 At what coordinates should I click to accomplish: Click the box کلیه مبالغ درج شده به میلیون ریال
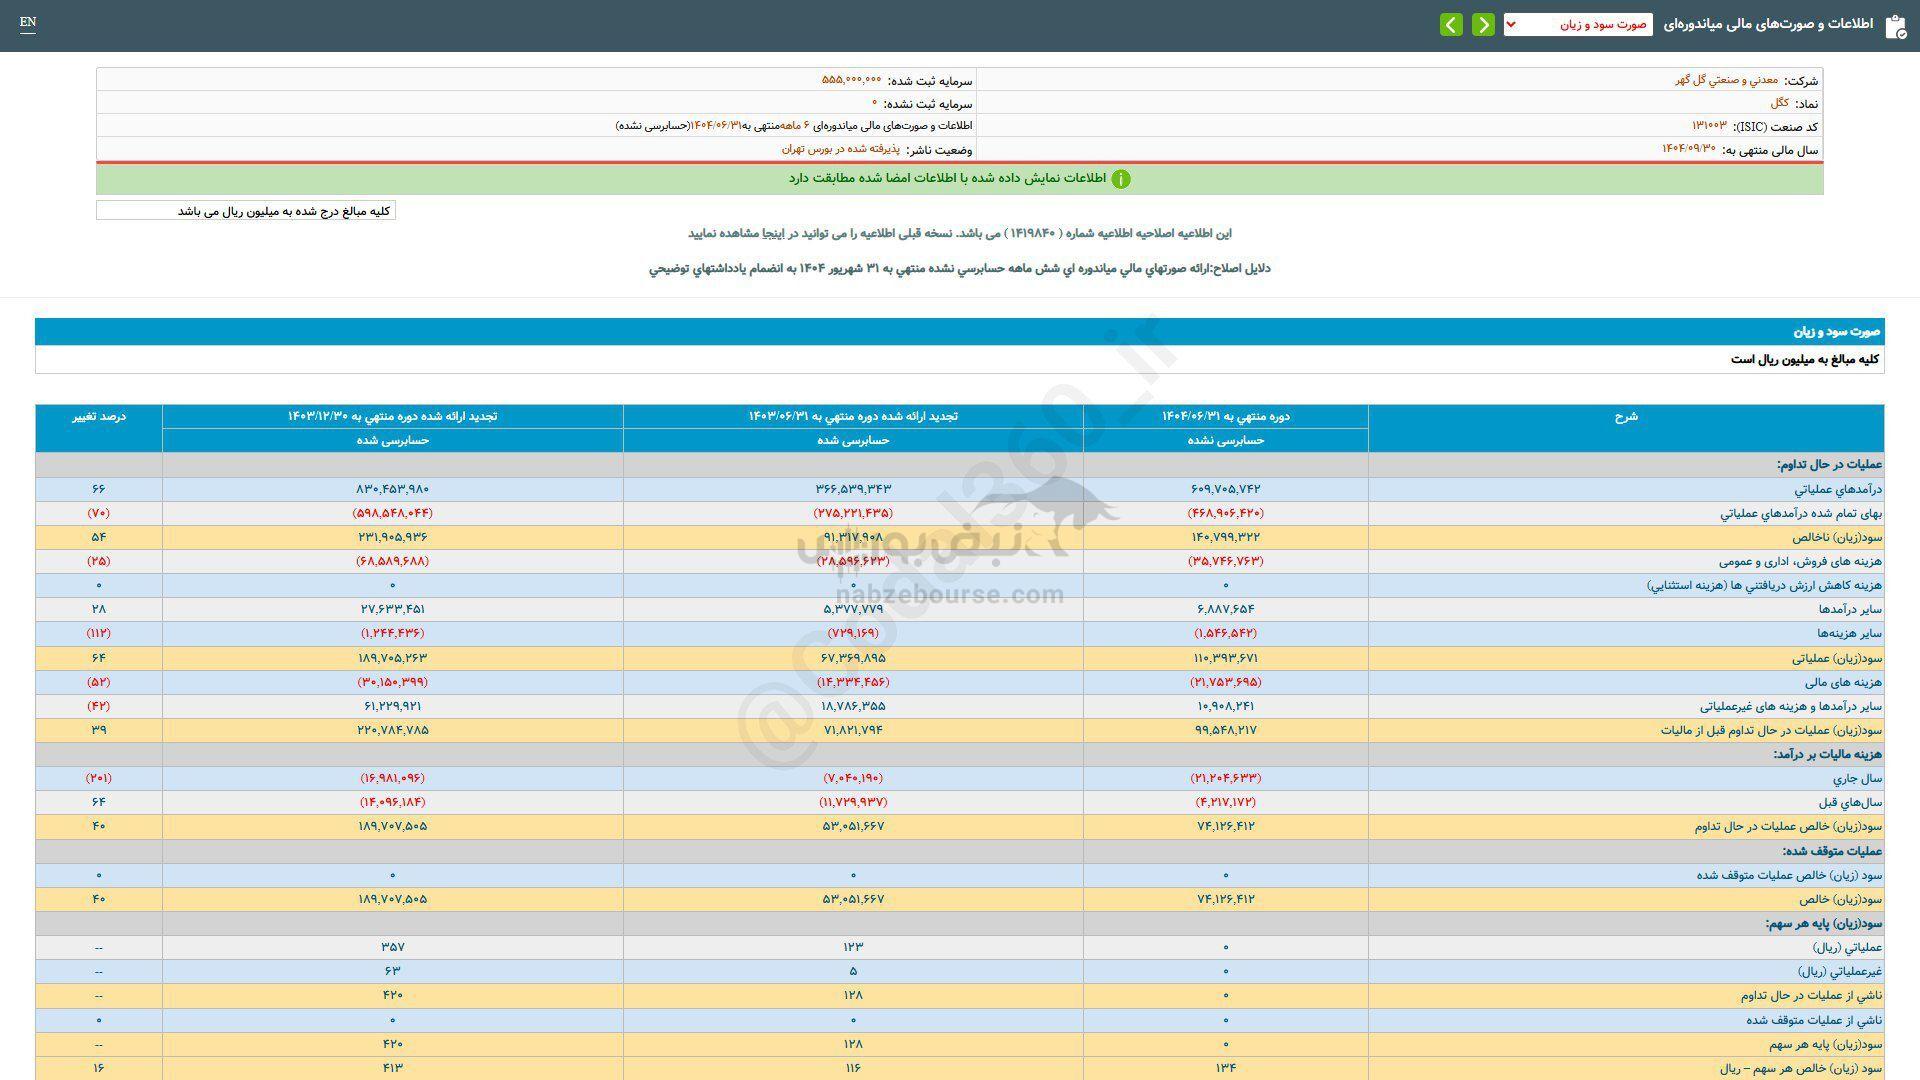(245, 210)
